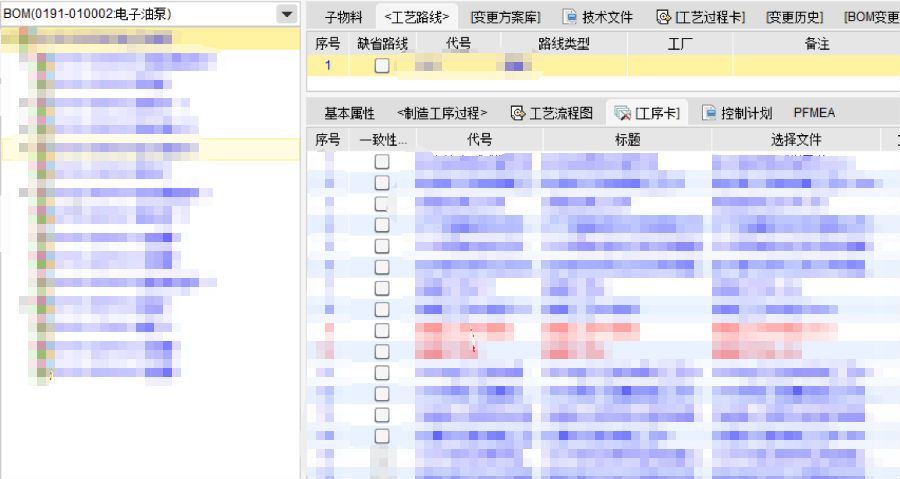Open the partially visible [BOM变更 tab

coord(871,17)
